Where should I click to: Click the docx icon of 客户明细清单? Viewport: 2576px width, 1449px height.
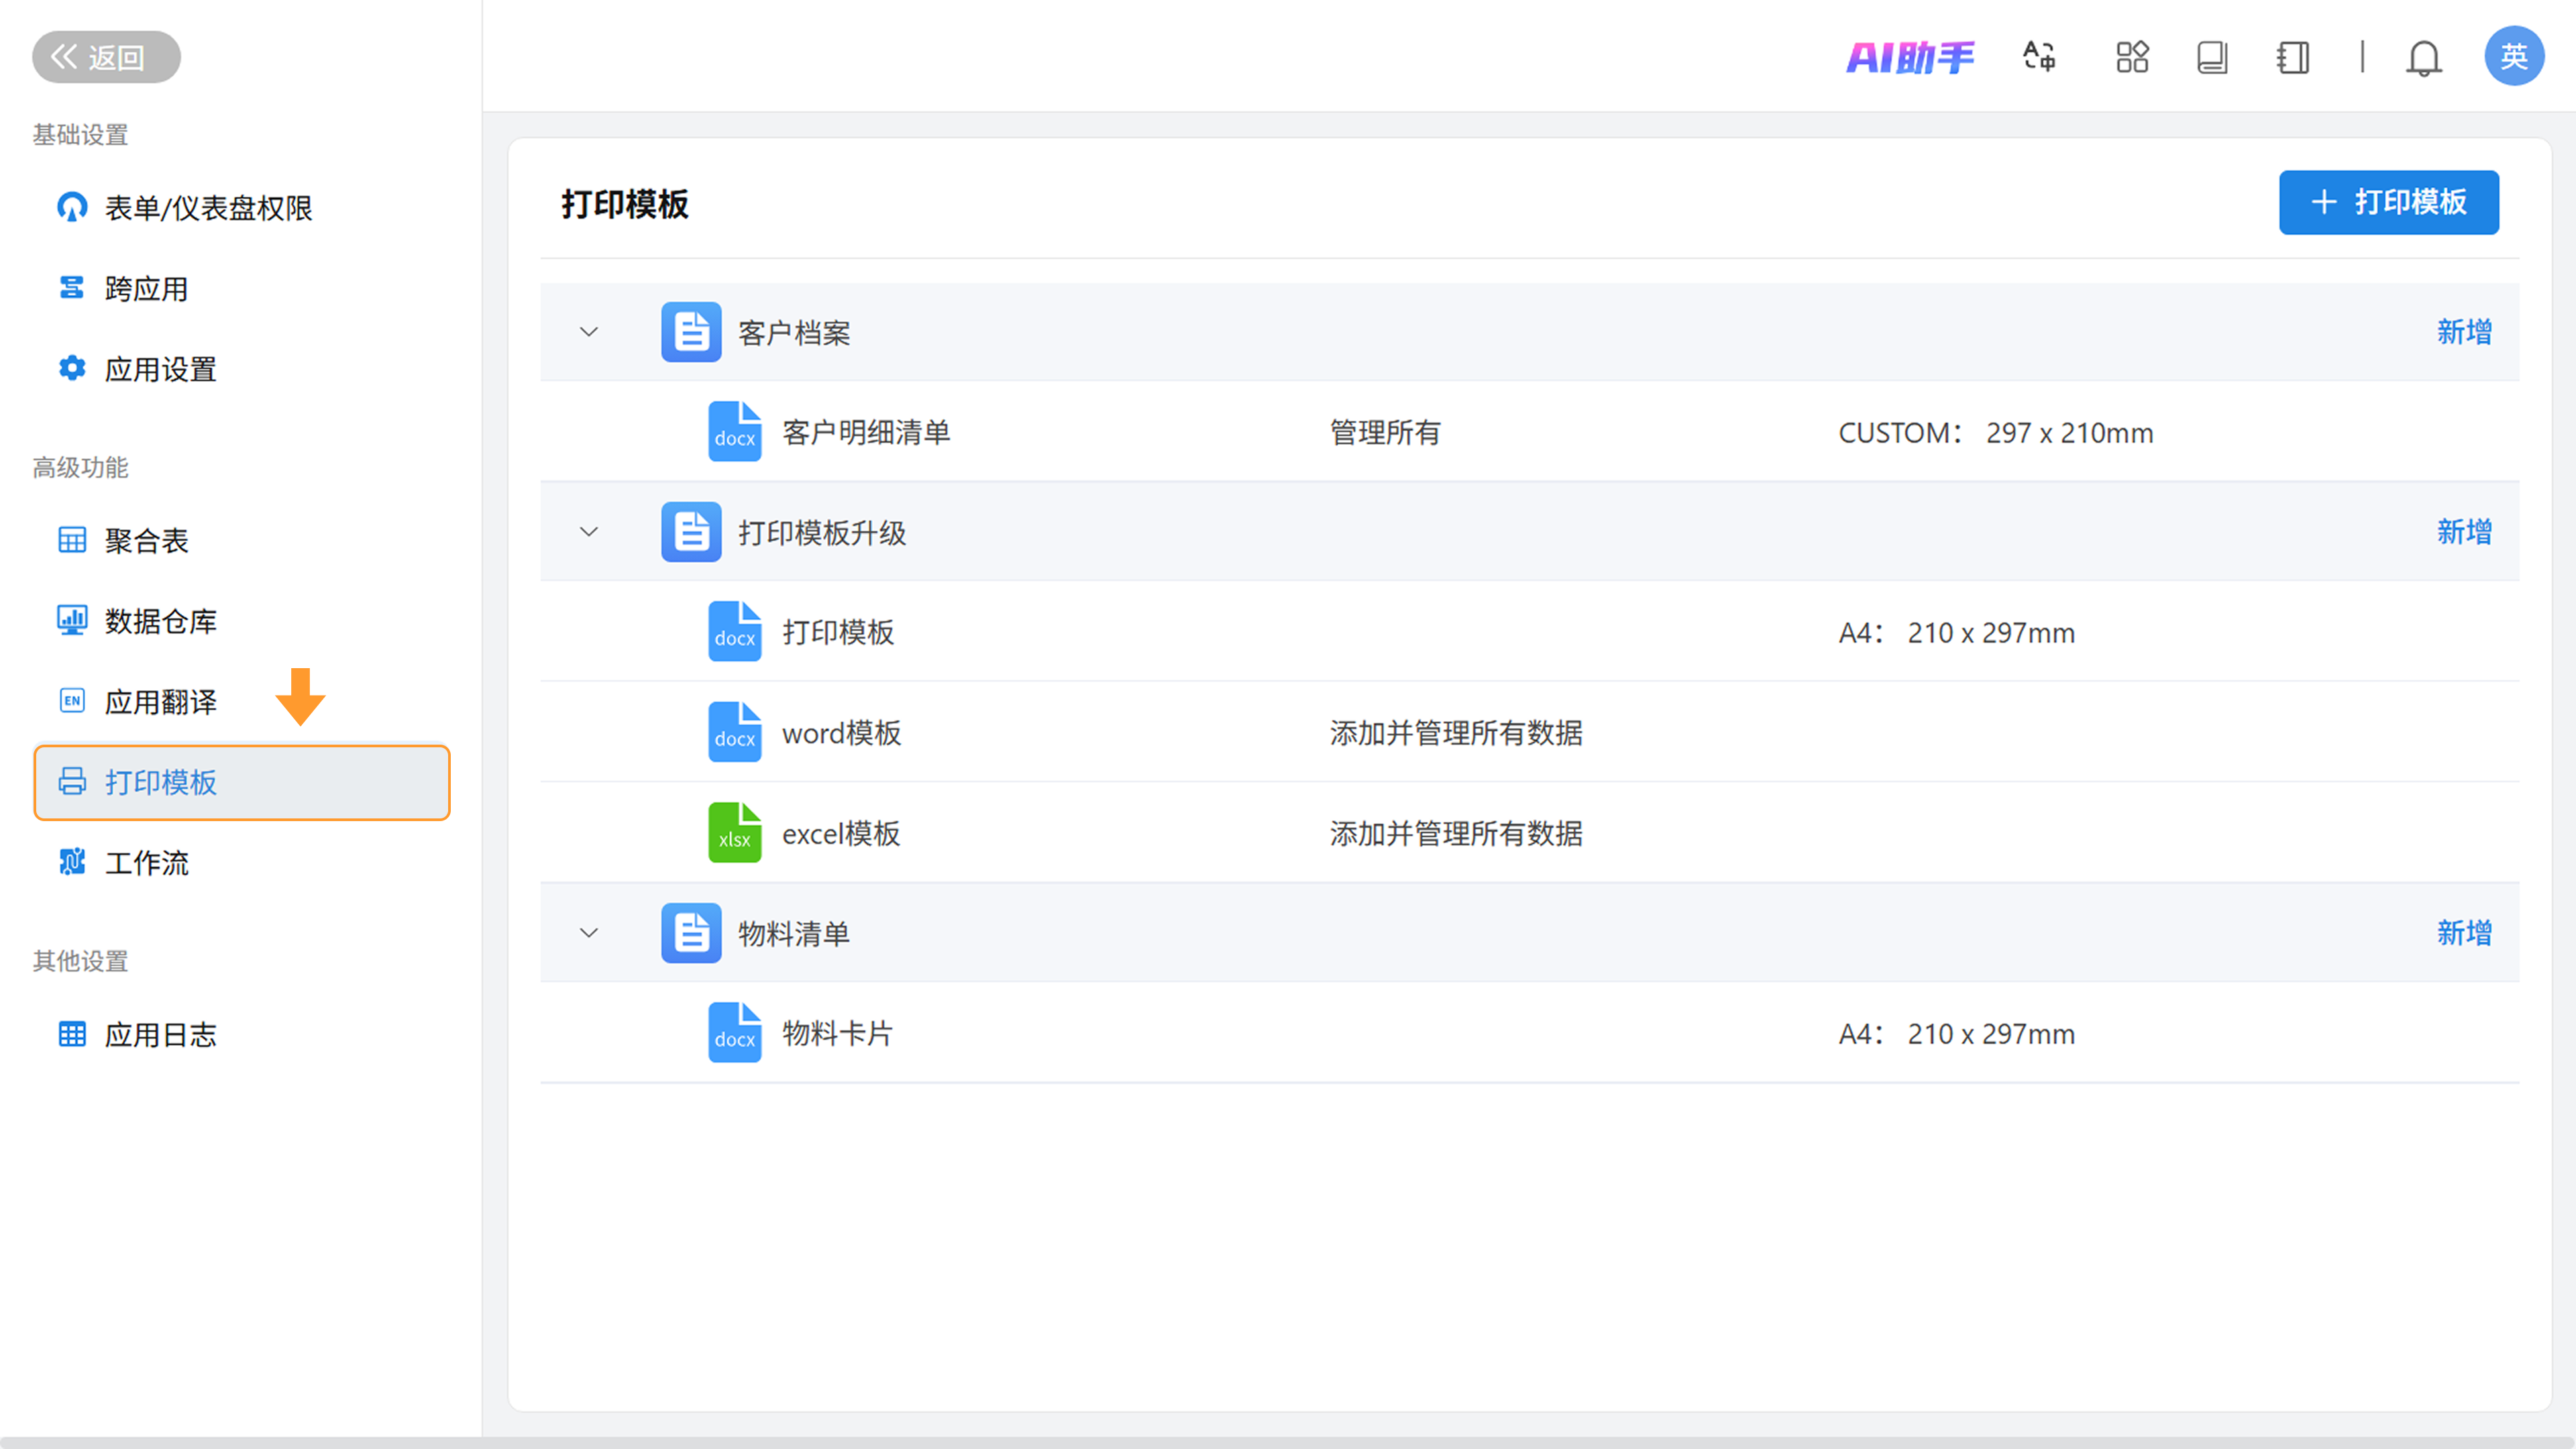(734, 432)
